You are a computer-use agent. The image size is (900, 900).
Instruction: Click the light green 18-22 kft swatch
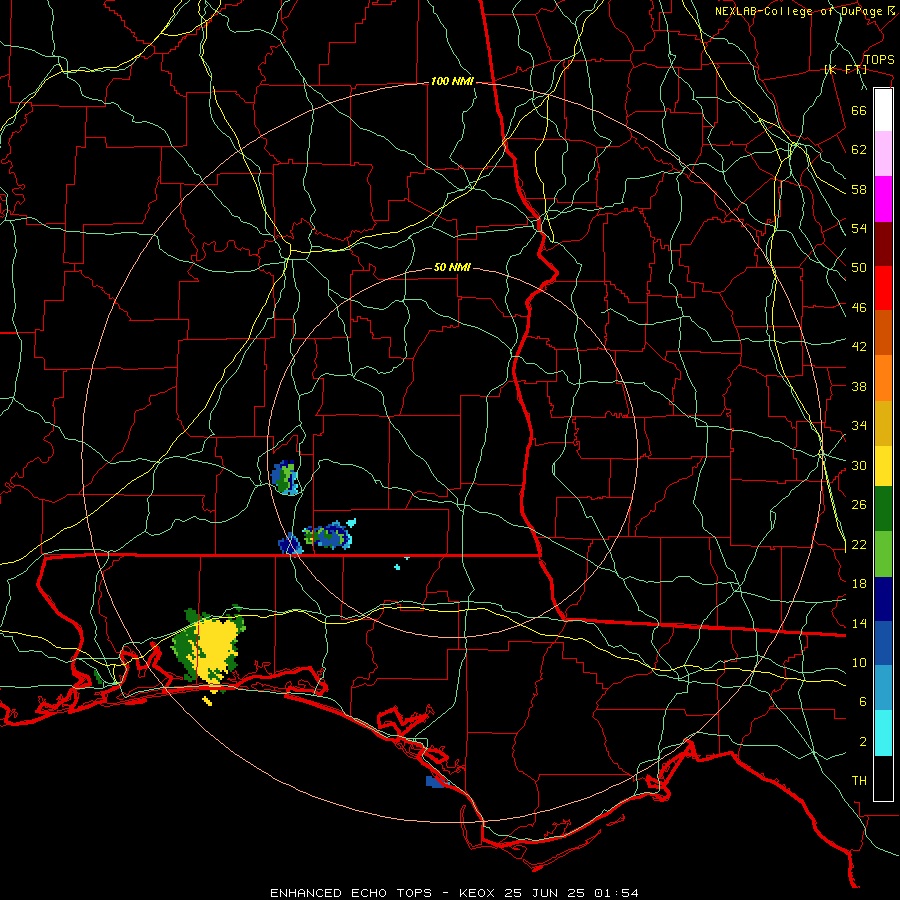883,554
